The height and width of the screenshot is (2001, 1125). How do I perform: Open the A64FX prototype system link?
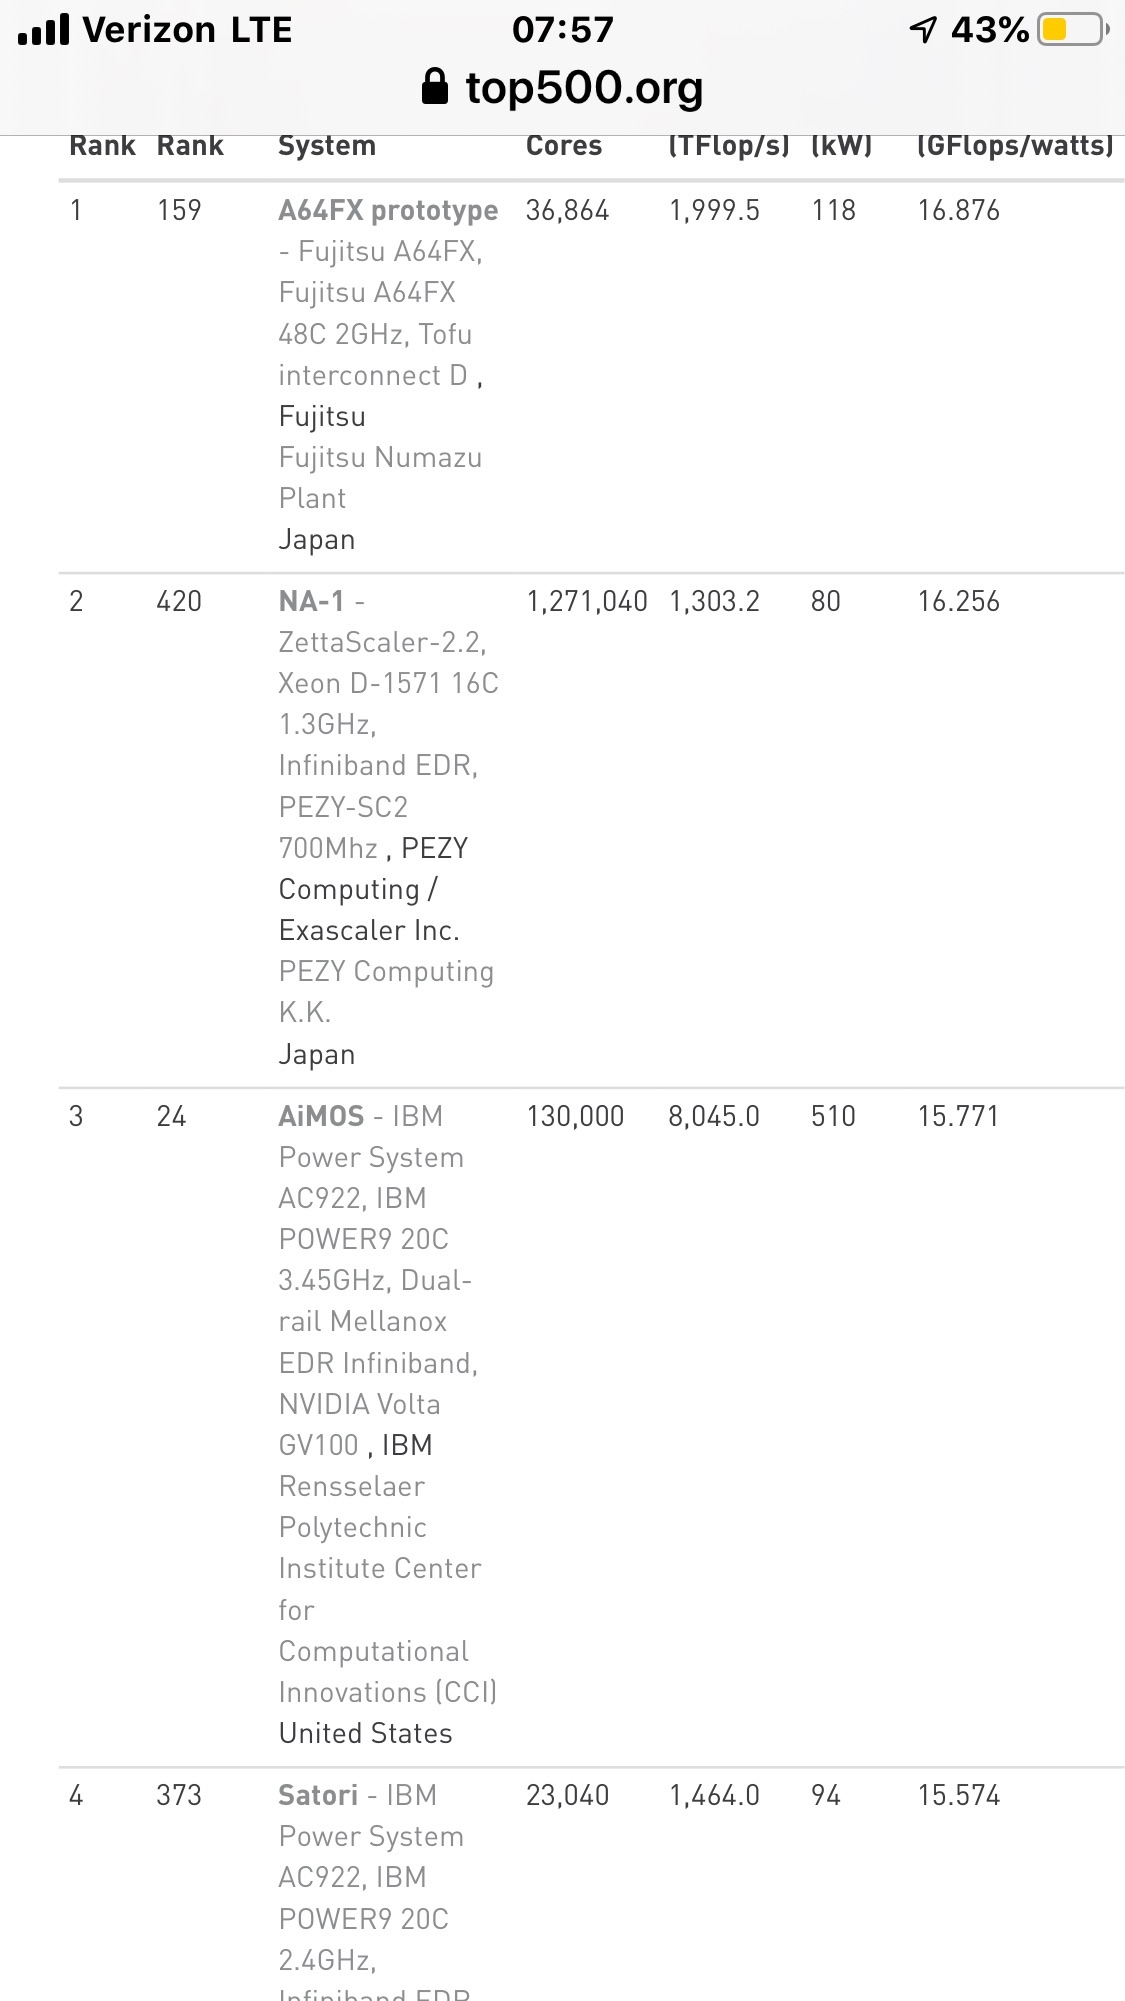click(388, 210)
